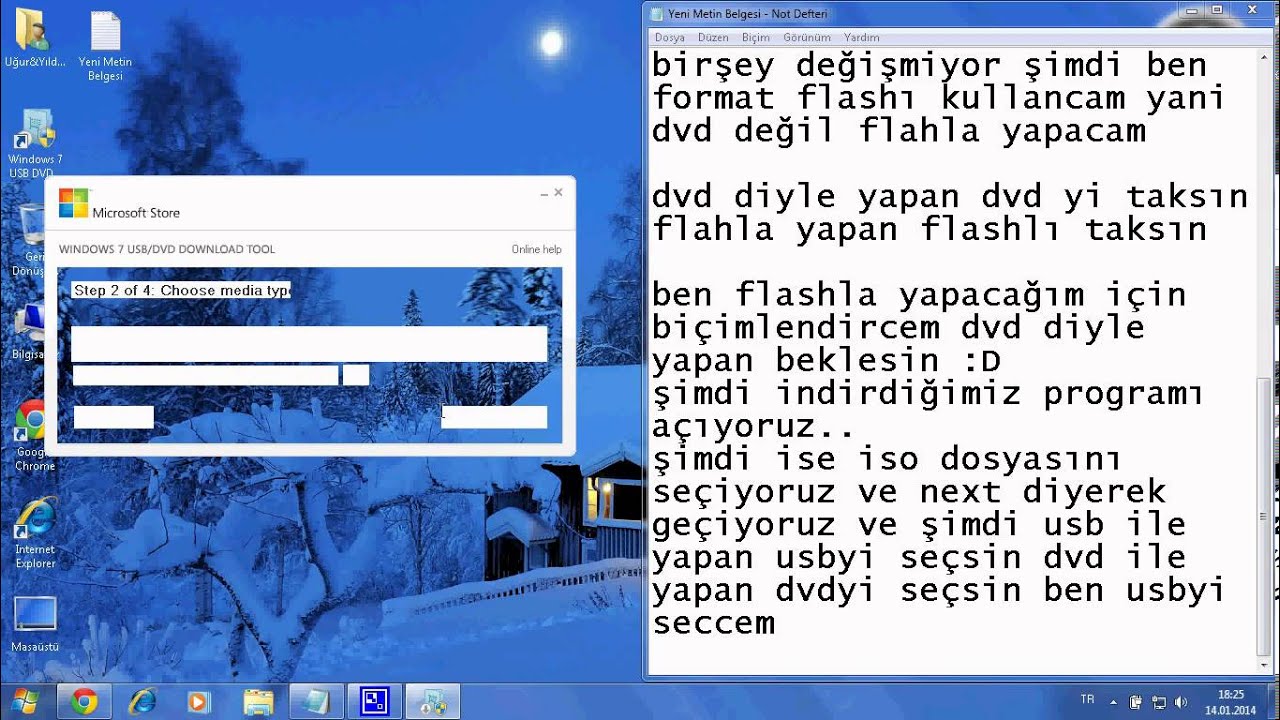Screen dimensions: 1280x720
Task: Select the Bilgisayar desktop icon
Action: [30, 330]
